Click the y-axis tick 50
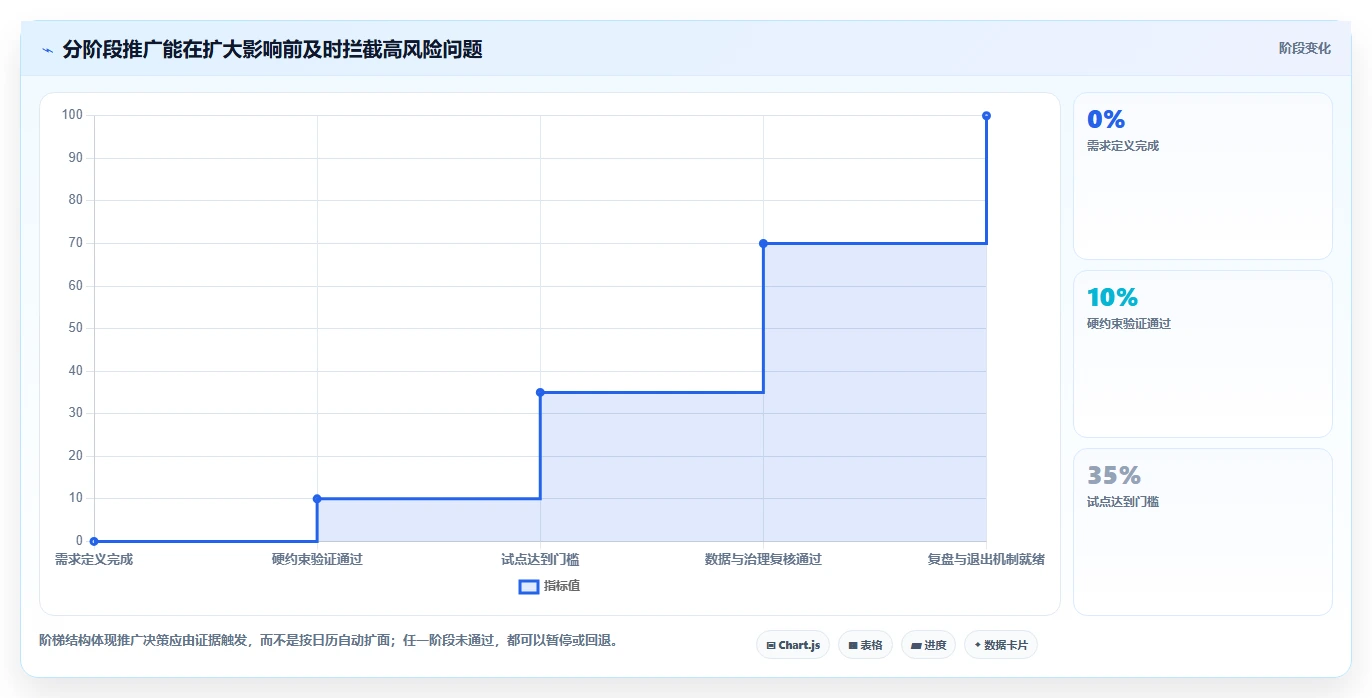 coord(75,328)
